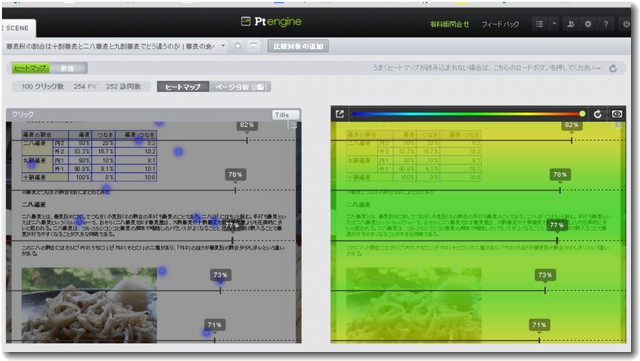
Task: Click the 78% scroll reach marker in click panel
Action: (x=235, y=174)
